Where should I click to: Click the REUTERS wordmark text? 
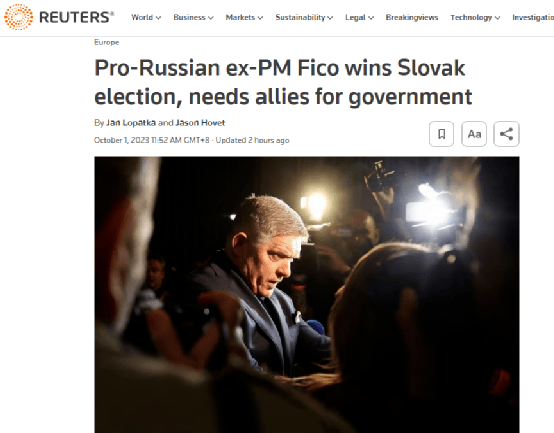[76, 17]
